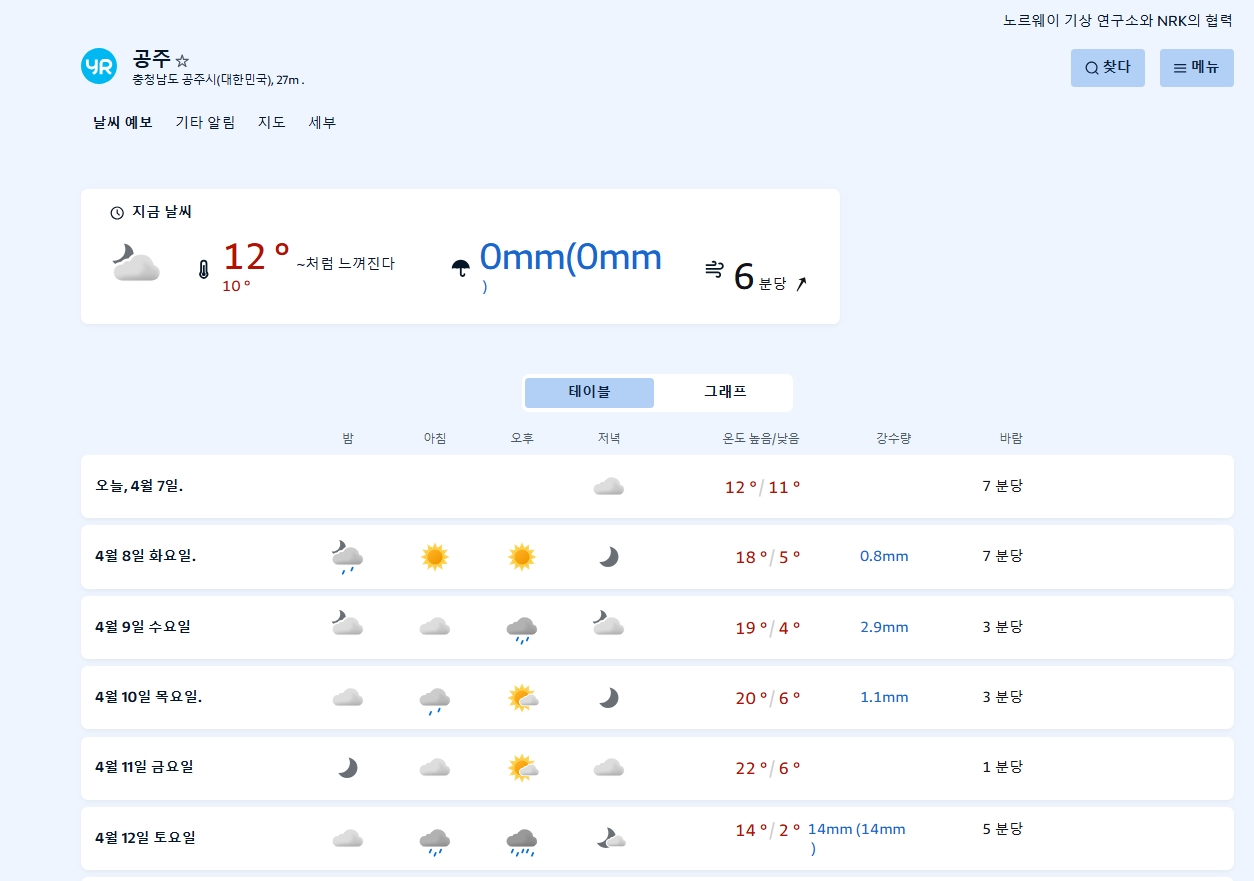Open the 4월 9일 수요일 forecast row
The image size is (1254, 881).
657,627
